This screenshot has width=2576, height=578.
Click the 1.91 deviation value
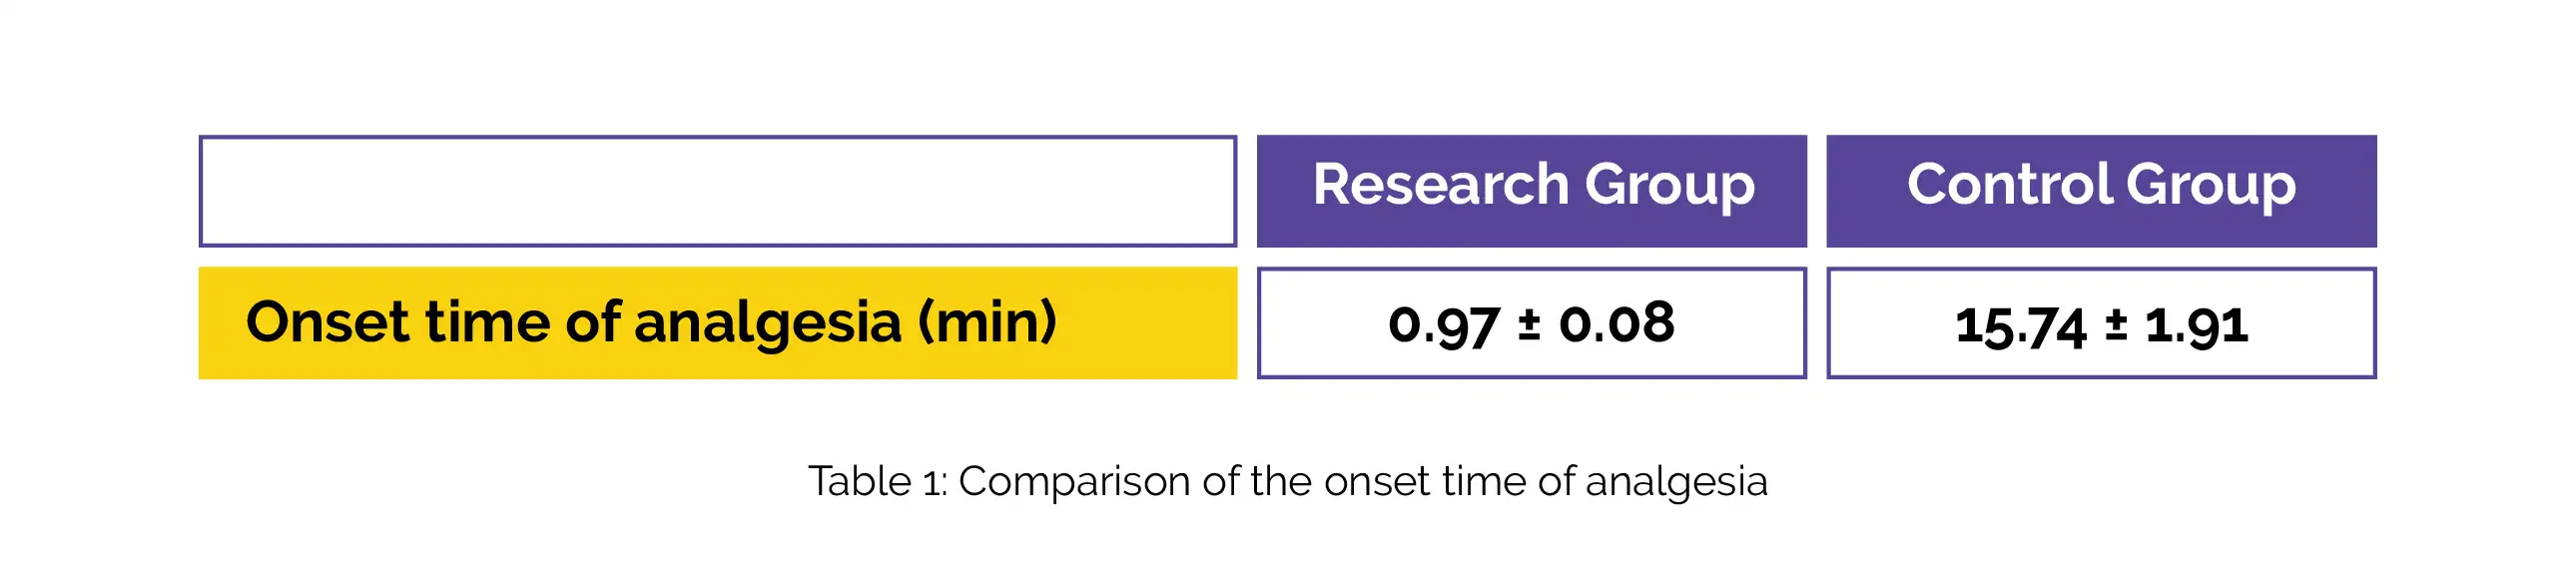pyautogui.click(x=2196, y=326)
